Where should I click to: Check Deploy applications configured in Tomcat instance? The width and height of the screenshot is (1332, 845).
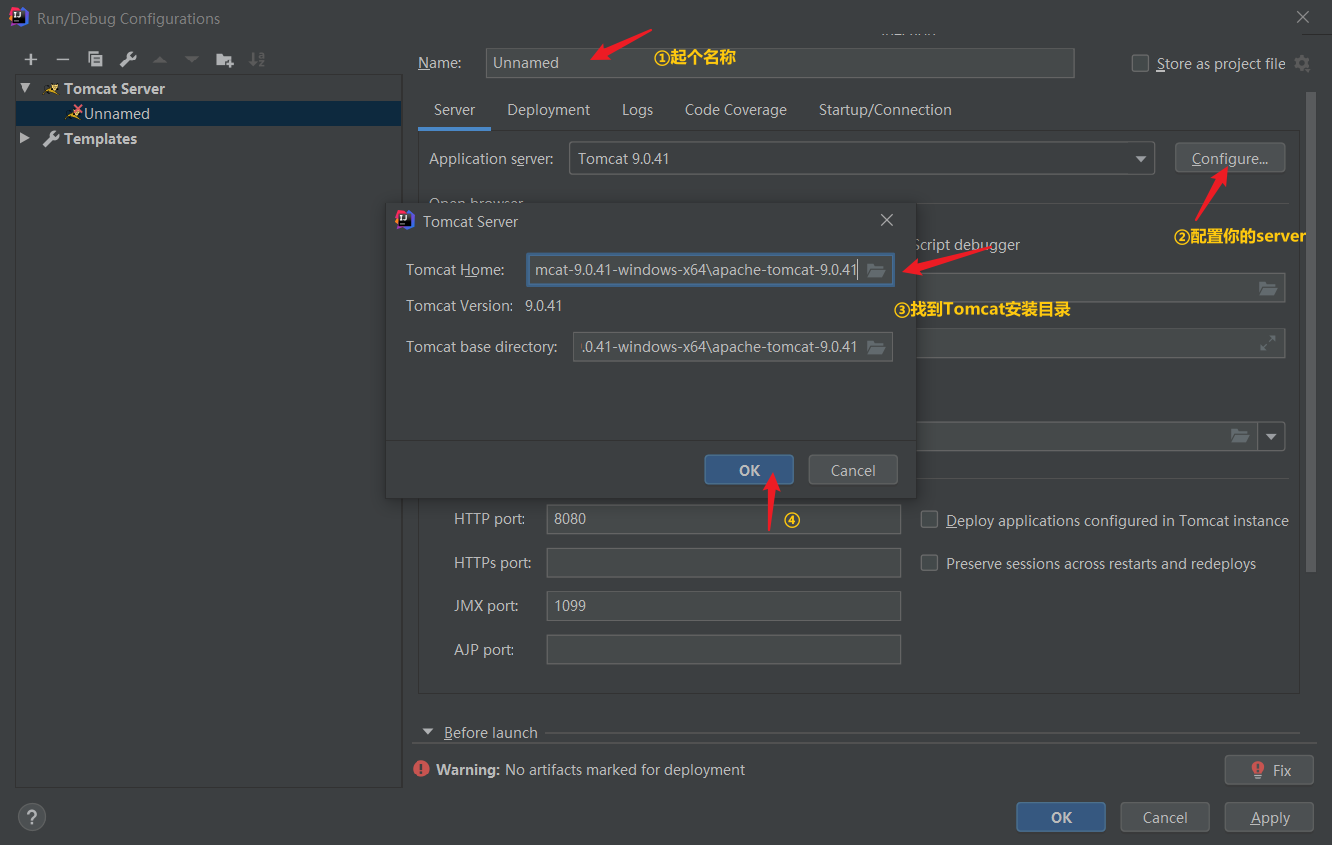[x=929, y=520]
